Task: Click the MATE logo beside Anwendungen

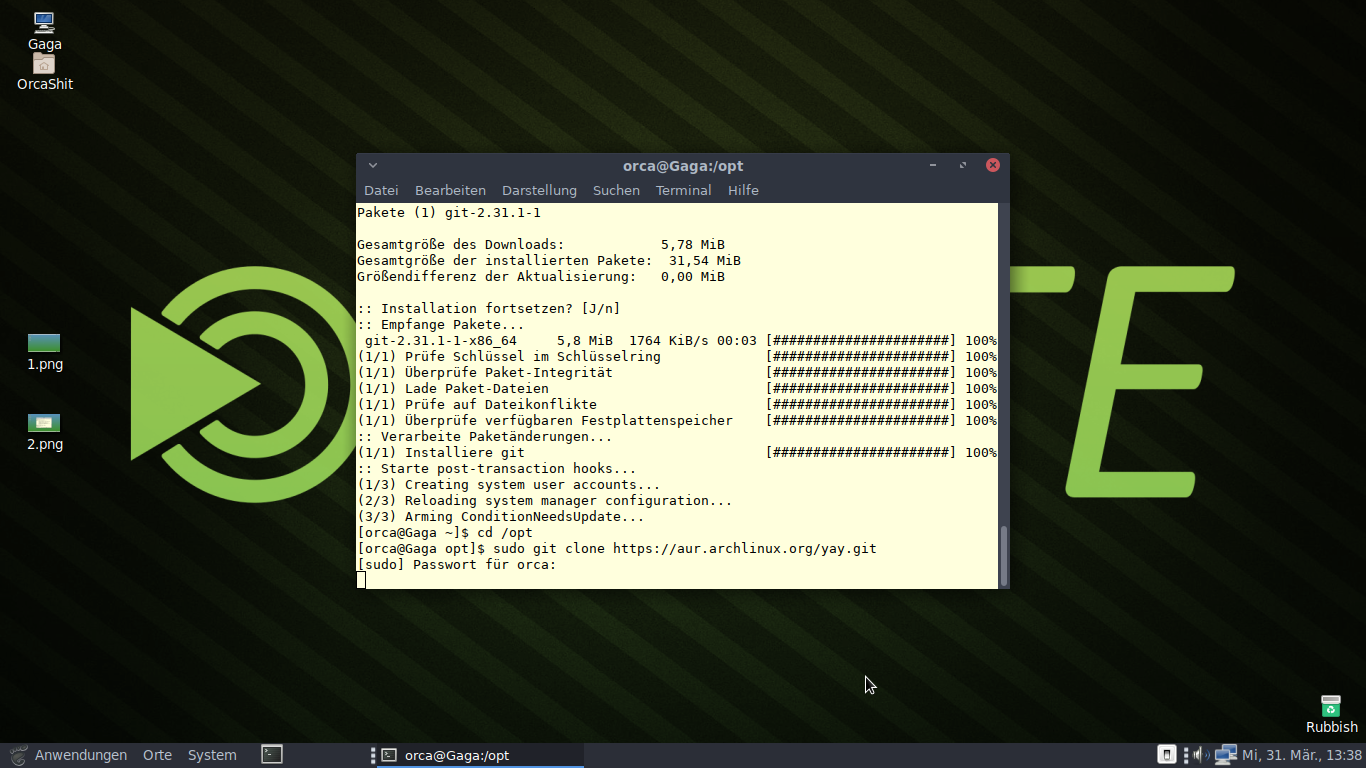Action: (x=18, y=755)
